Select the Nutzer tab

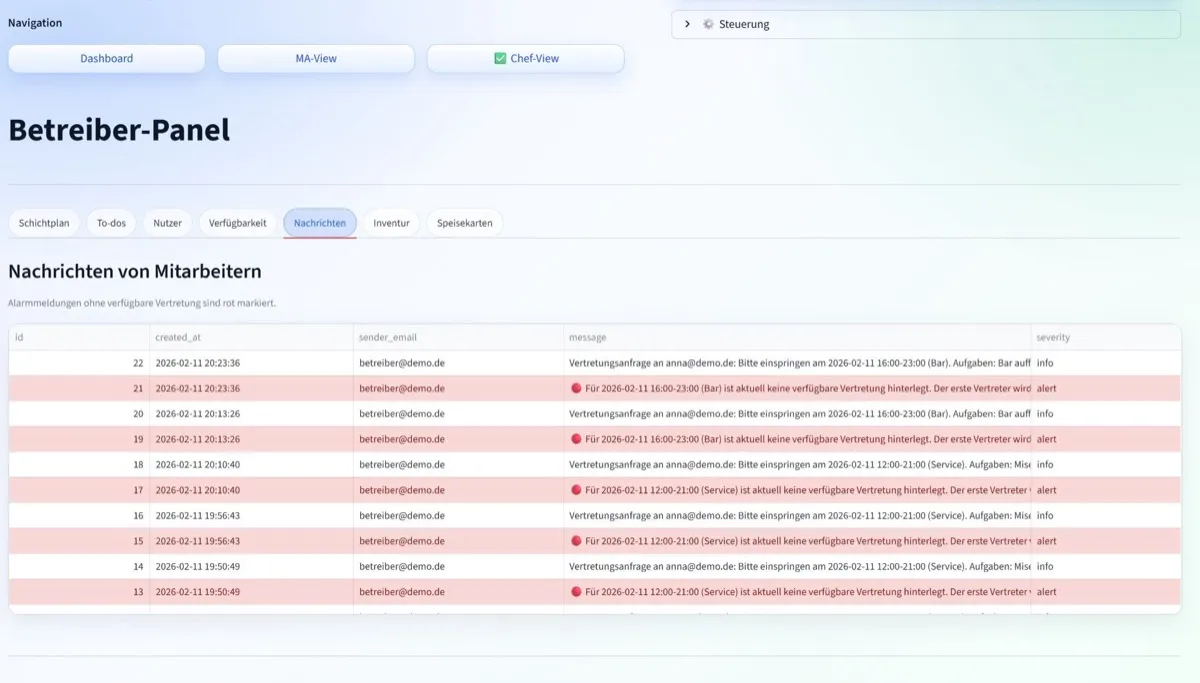(x=167, y=223)
